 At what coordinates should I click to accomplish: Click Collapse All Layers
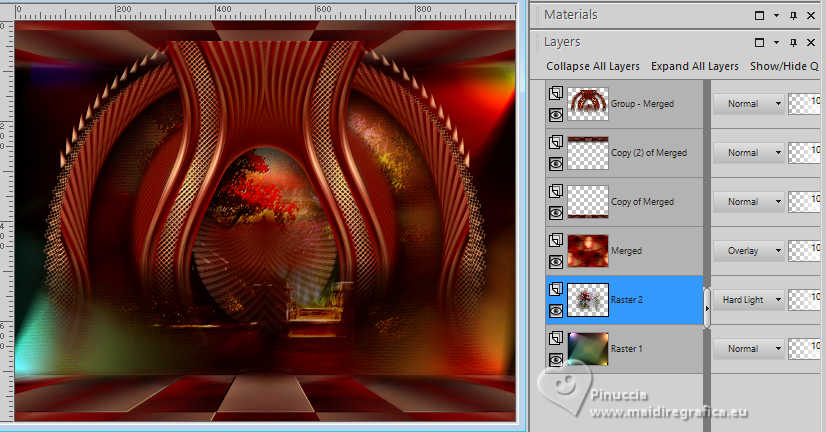(593, 66)
